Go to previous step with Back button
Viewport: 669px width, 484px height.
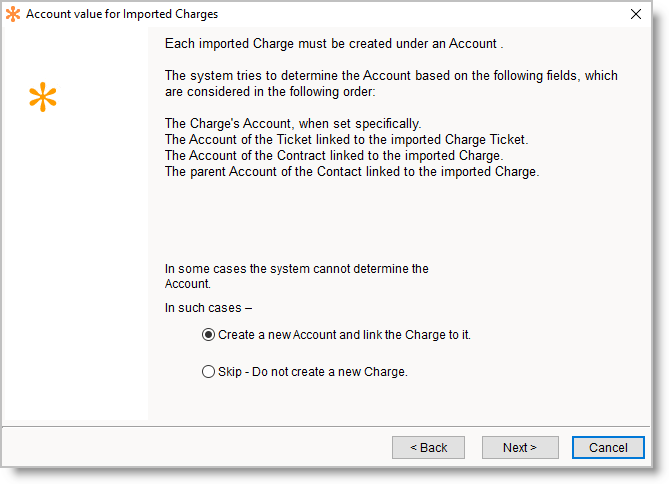pos(427,447)
